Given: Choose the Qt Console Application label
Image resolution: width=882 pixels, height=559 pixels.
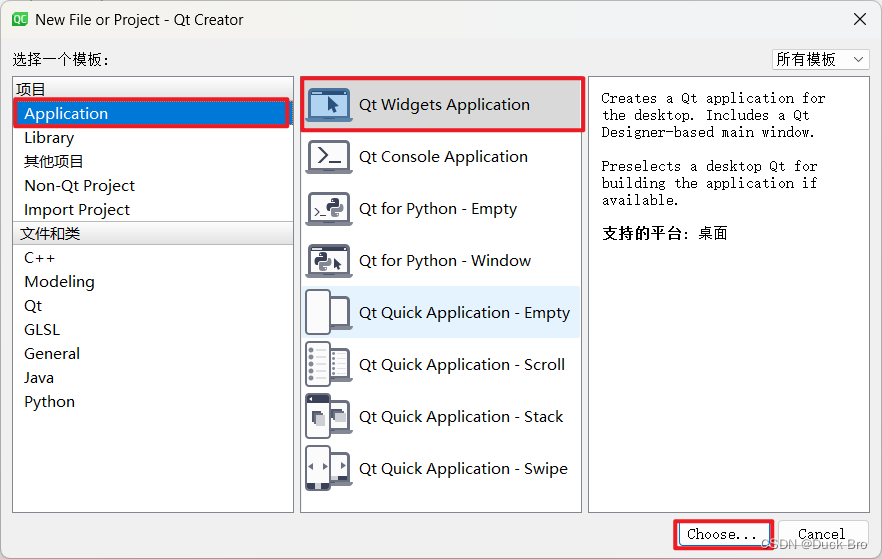Looking at the screenshot, I should point(443,156).
